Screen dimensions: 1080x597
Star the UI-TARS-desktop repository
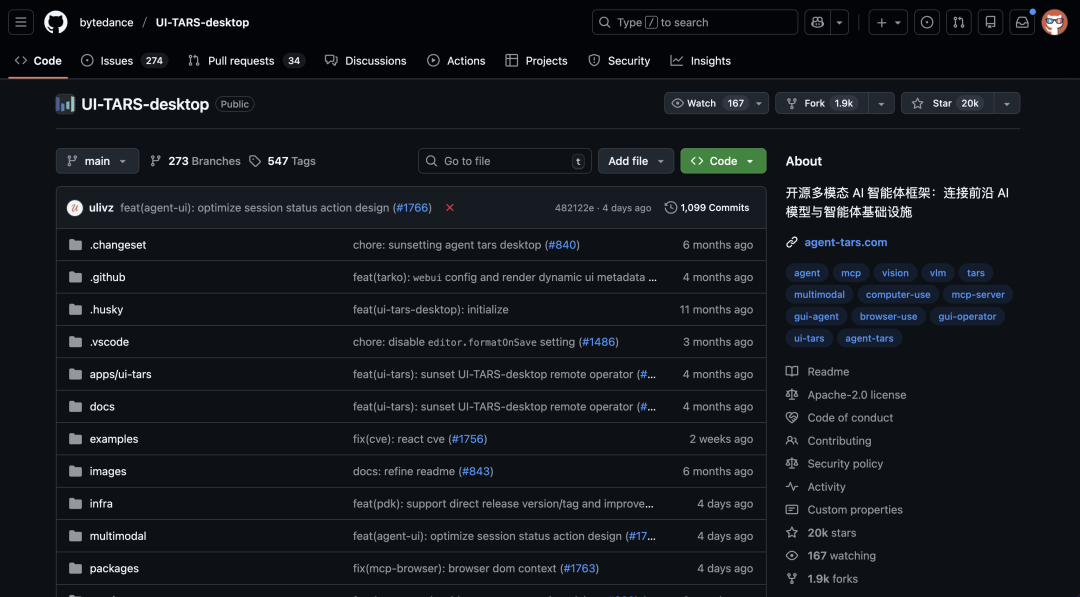pyautogui.click(x=944, y=103)
